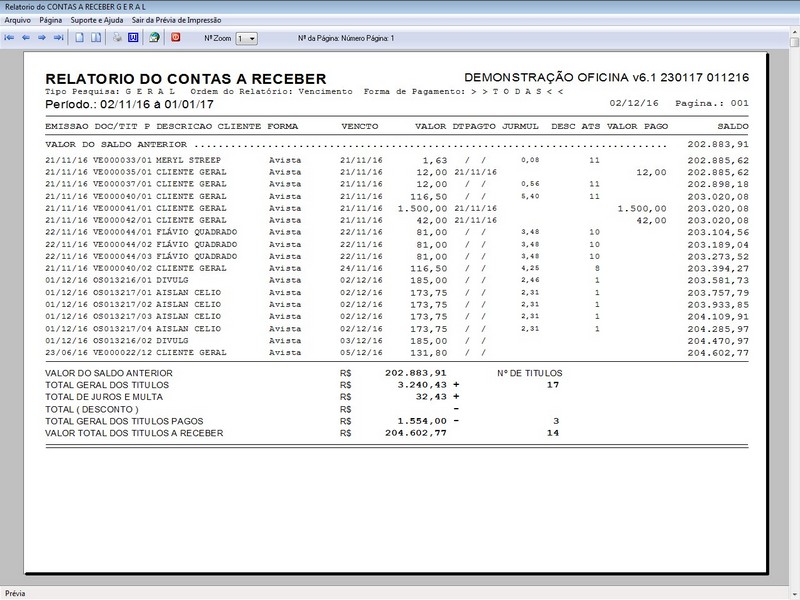Click DEMONSTRAÇÃO OFICINA v6.1 header text
This screenshot has width=800, height=600.
click(x=607, y=78)
